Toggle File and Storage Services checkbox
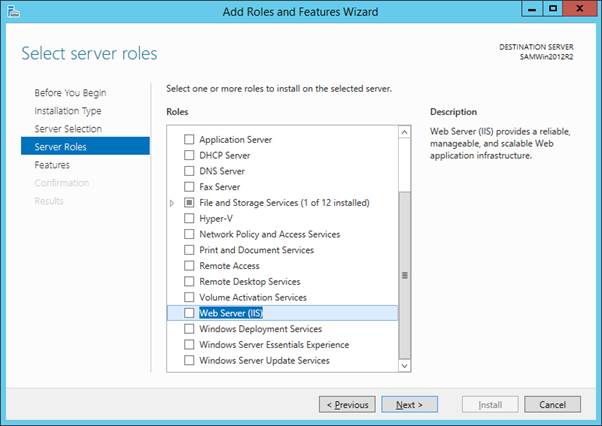This screenshot has width=602, height=426. coord(189,203)
